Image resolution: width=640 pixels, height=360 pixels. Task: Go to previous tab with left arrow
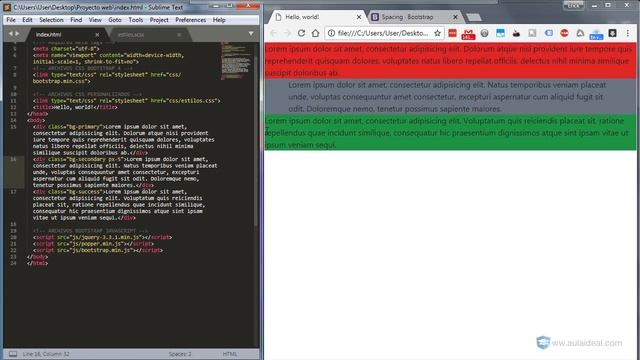[x=11, y=33]
